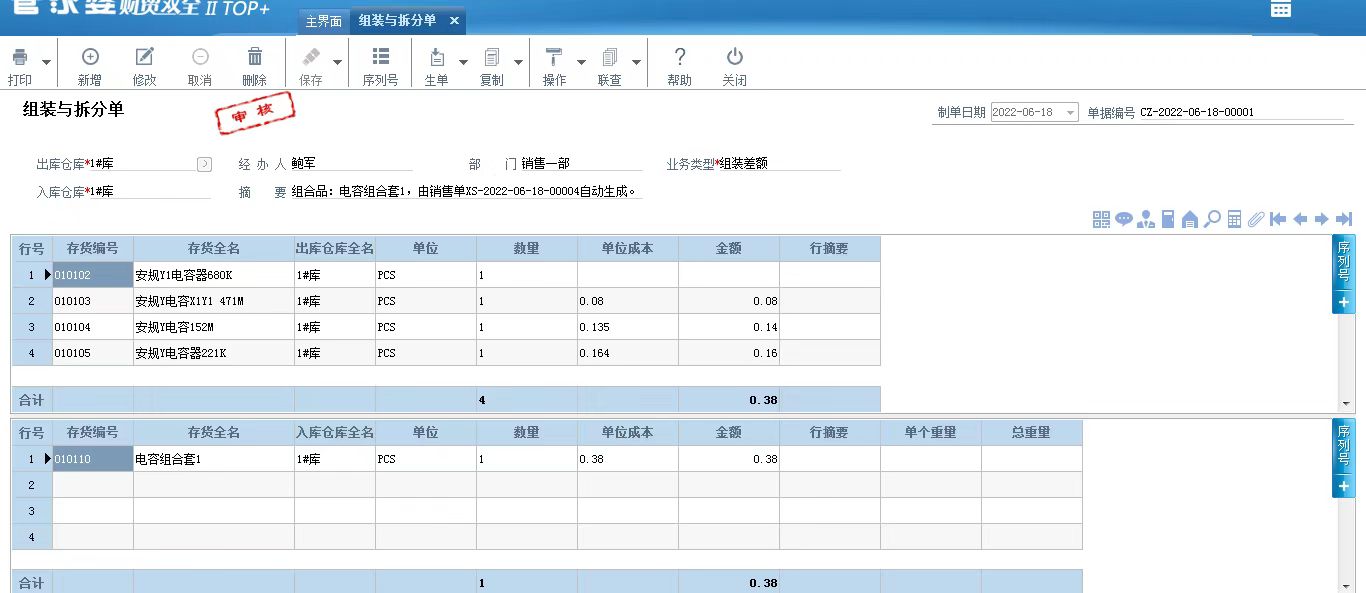The image size is (1366, 593).
Task: Open the 序列号 list icon in toolbar
Action: pyautogui.click(x=380, y=58)
